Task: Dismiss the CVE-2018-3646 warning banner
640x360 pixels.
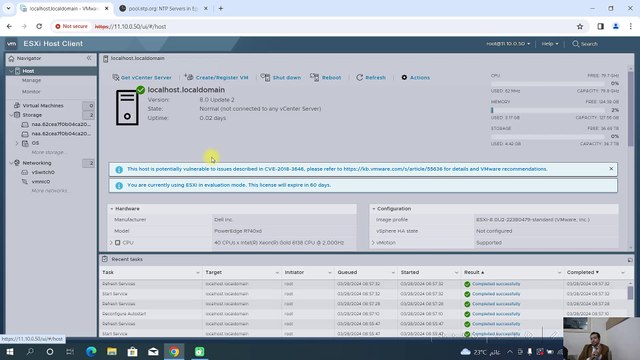Action: pos(611,169)
